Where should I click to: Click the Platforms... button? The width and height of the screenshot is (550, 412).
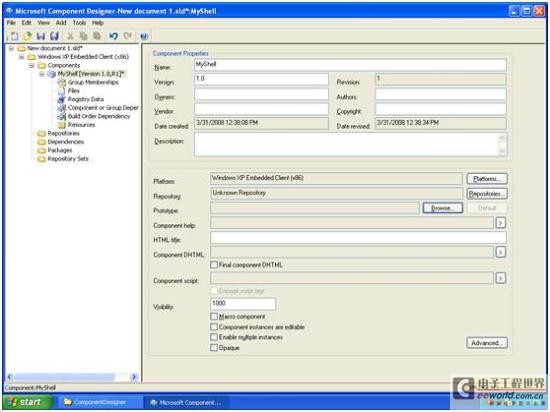coord(487,179)
